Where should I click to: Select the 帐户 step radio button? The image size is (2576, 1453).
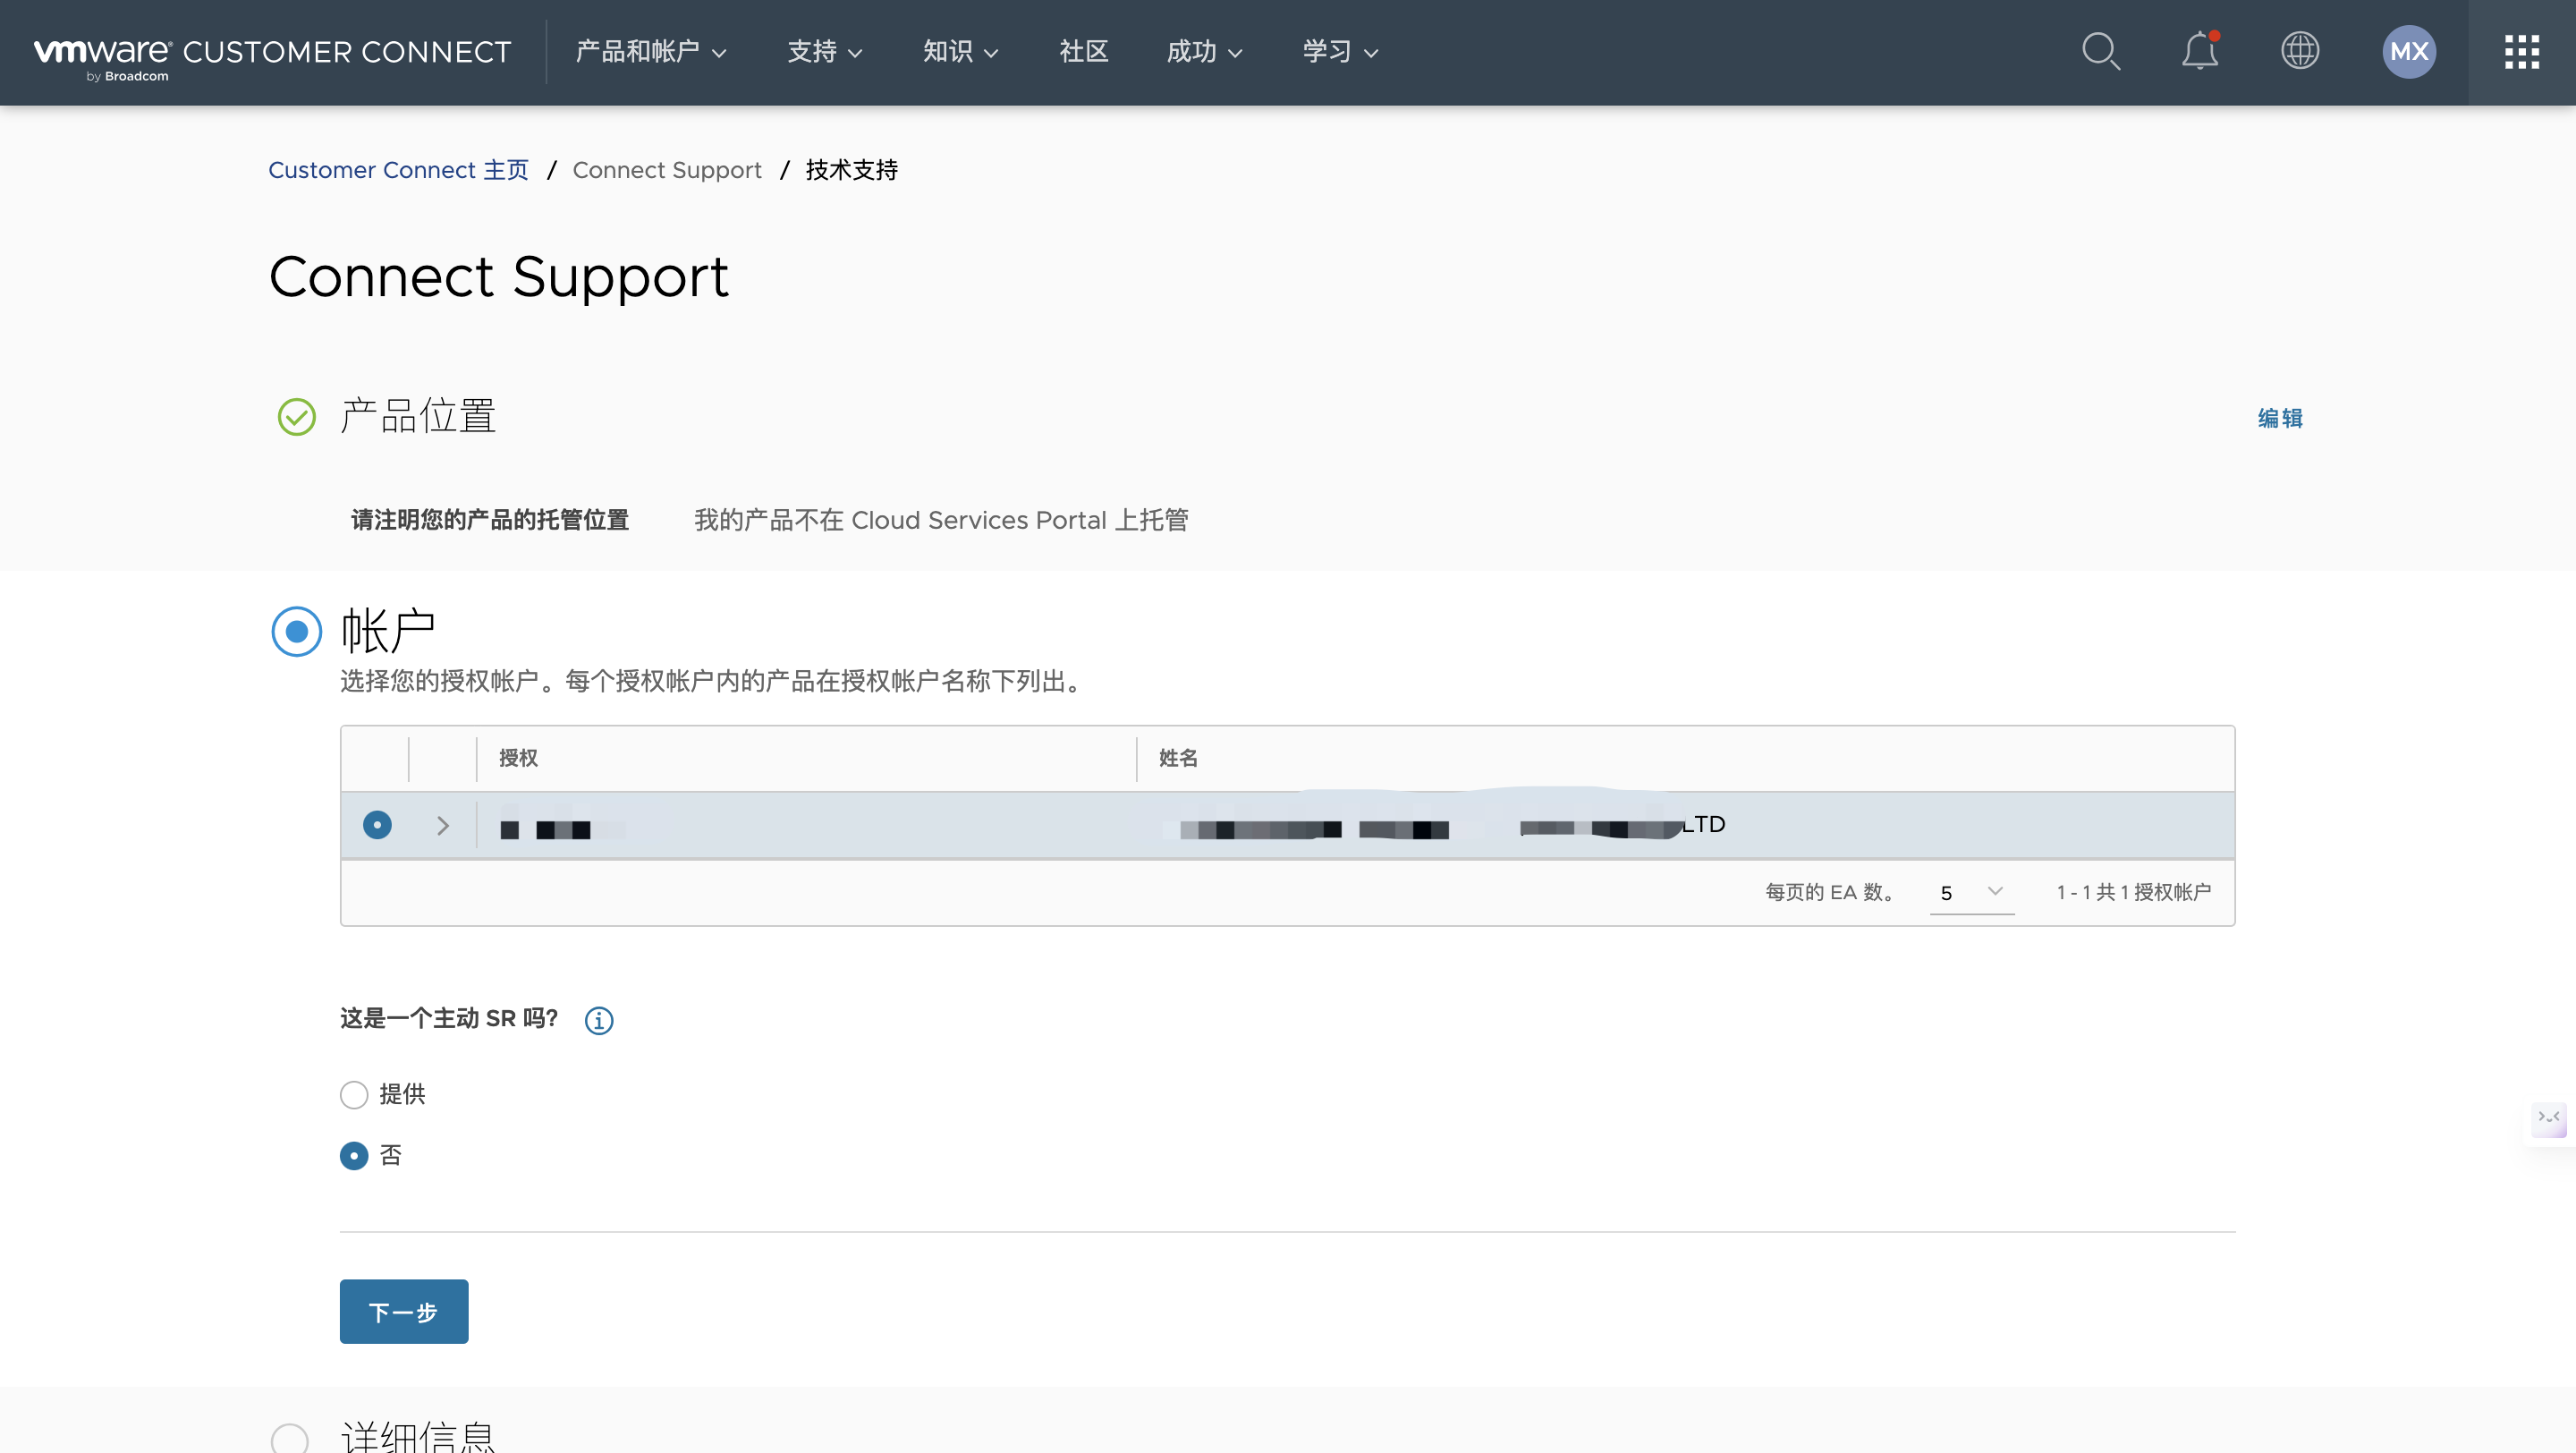pos(297,631)
